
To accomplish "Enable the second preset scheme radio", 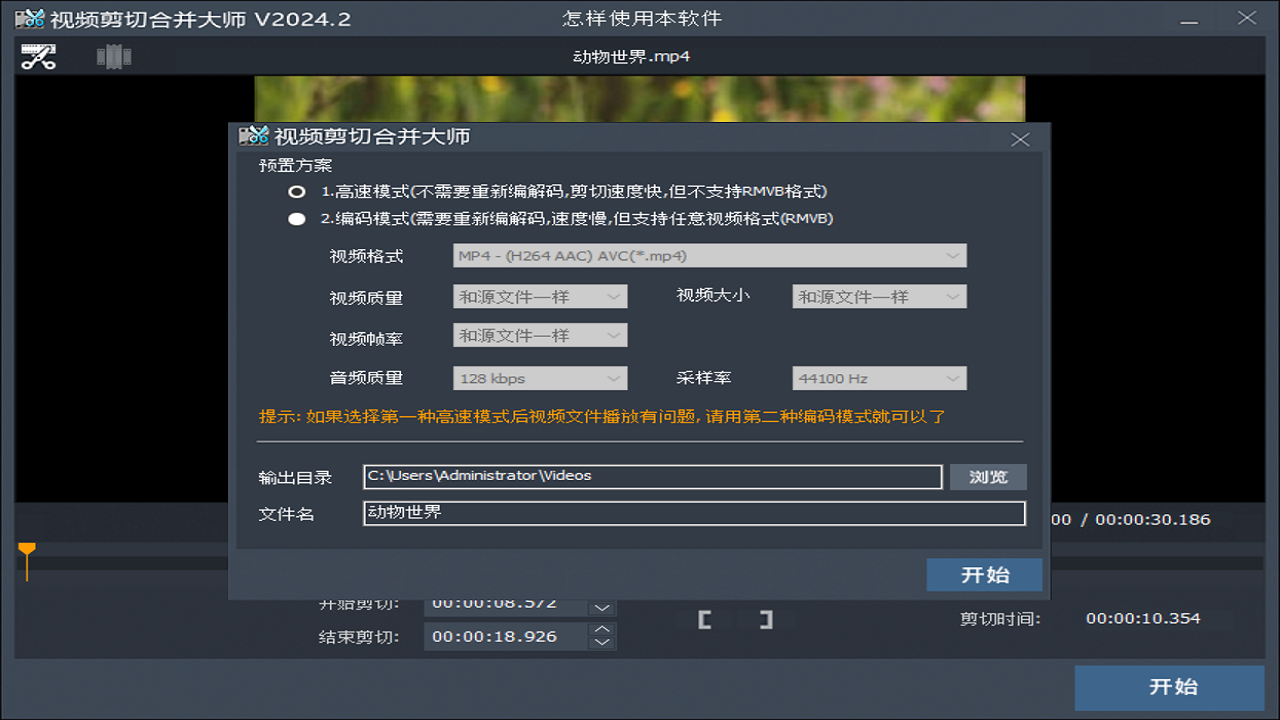I will point(296,218).
